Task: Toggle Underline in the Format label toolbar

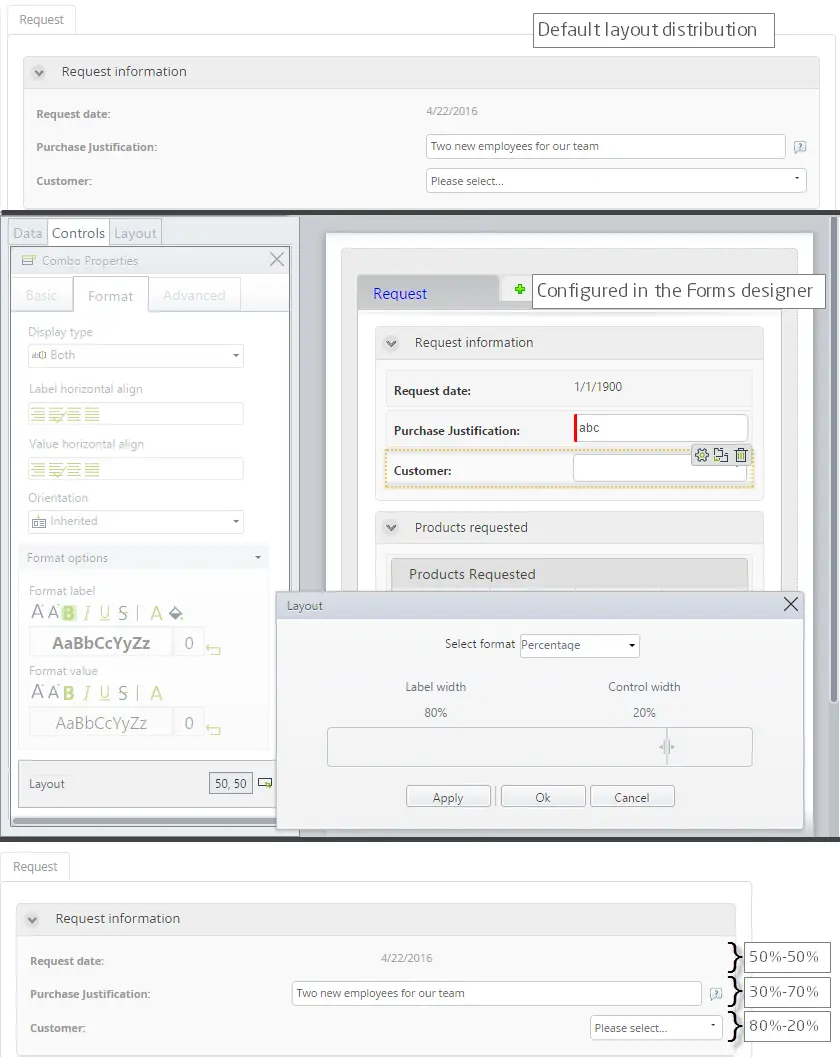Action: [104, 613]
